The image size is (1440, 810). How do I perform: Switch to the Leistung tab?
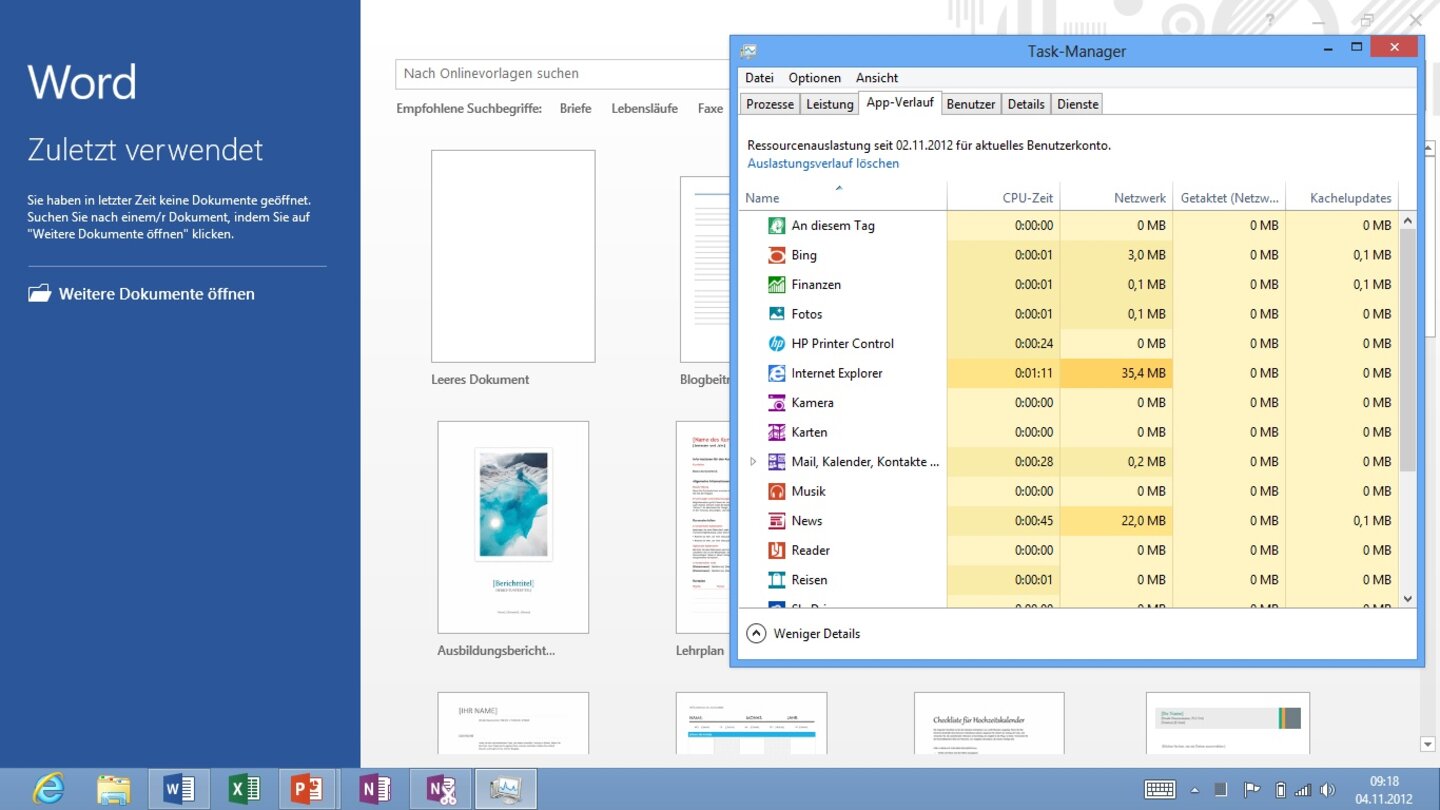[830, 104]
